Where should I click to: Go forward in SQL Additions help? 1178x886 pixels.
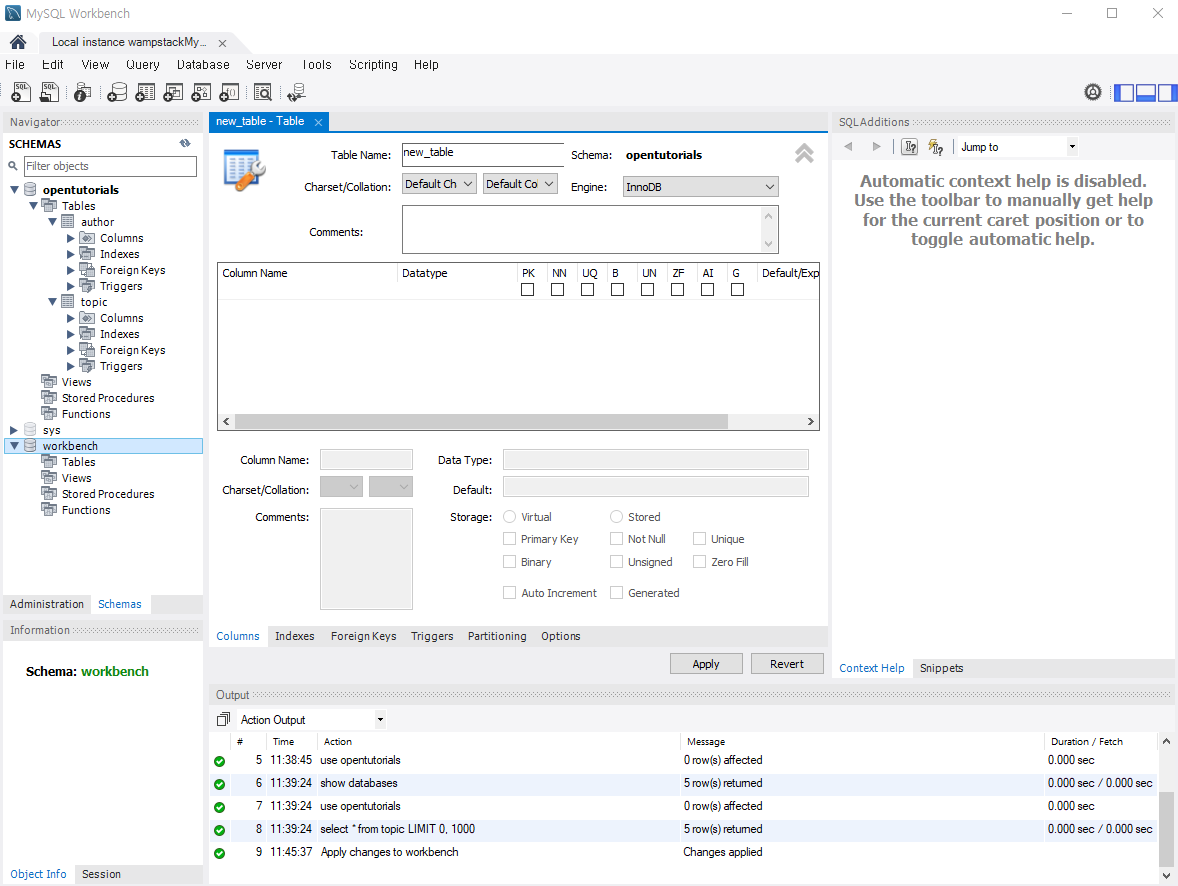[876, 147]
